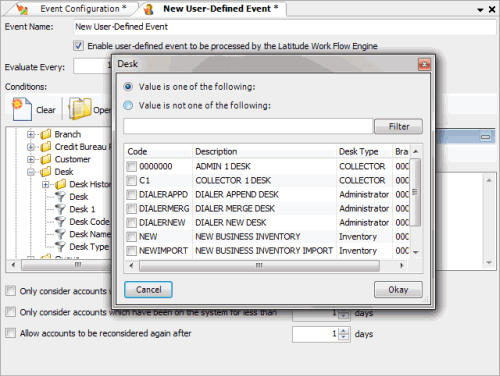Image resolution: width=500 pixels, height=376 pixels.
Task: Click Desk list scroll down arrow
Action: click(416, 252)
